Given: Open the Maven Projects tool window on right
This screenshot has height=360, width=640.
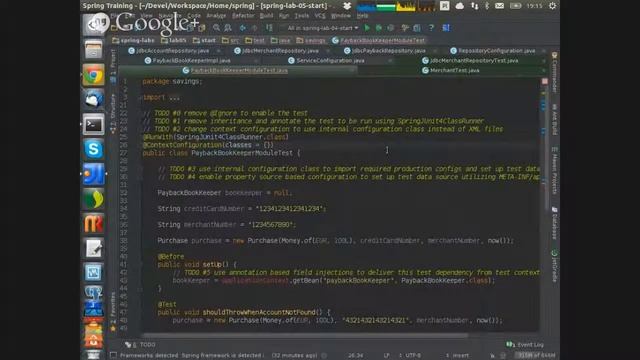Looking at the screenshot, I should tap(554, 170).
